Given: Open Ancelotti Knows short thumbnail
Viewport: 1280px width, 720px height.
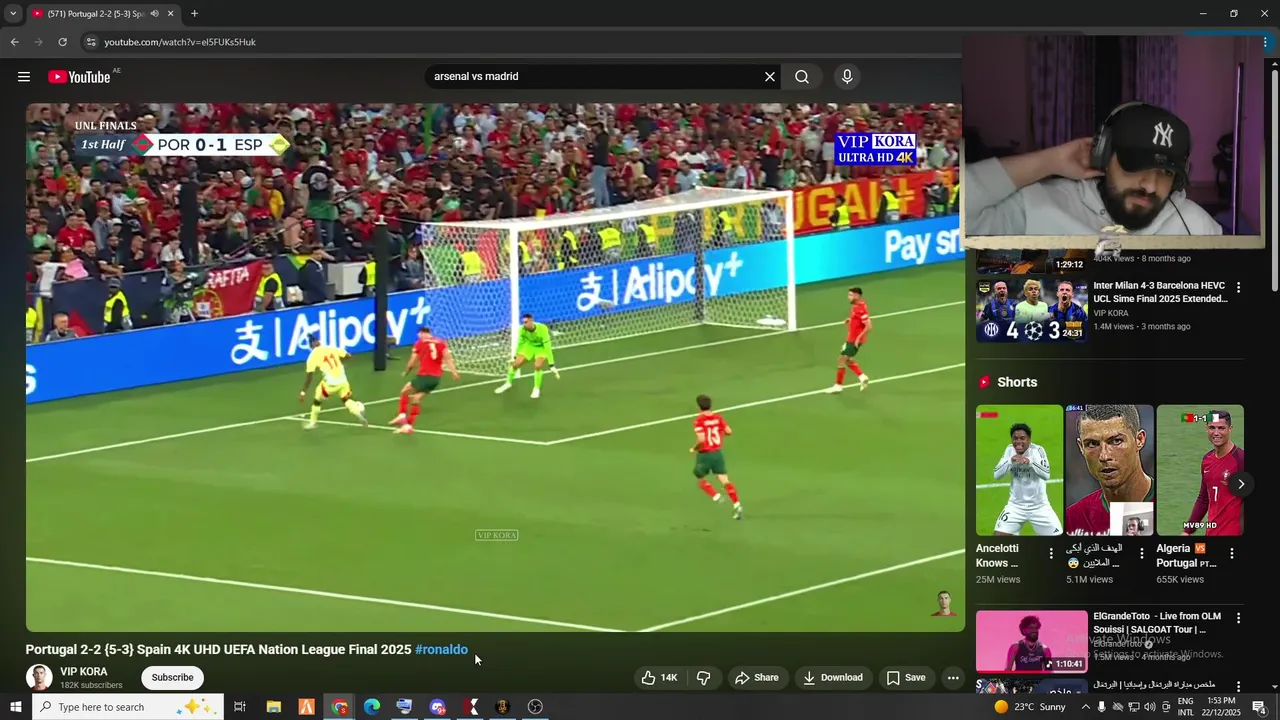Looking at the screenshot, I should coord(1019,470).
